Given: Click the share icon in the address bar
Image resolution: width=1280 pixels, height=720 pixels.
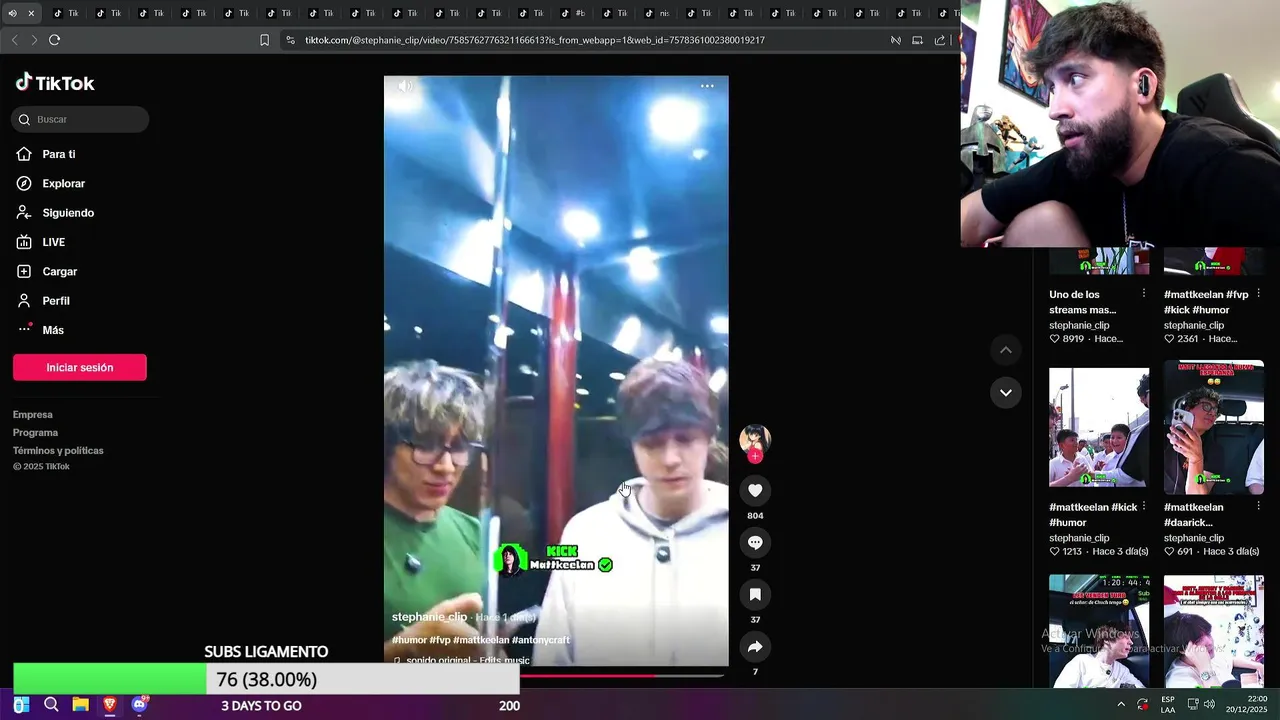Looking at the screenshot, I should tap(939, 40).
